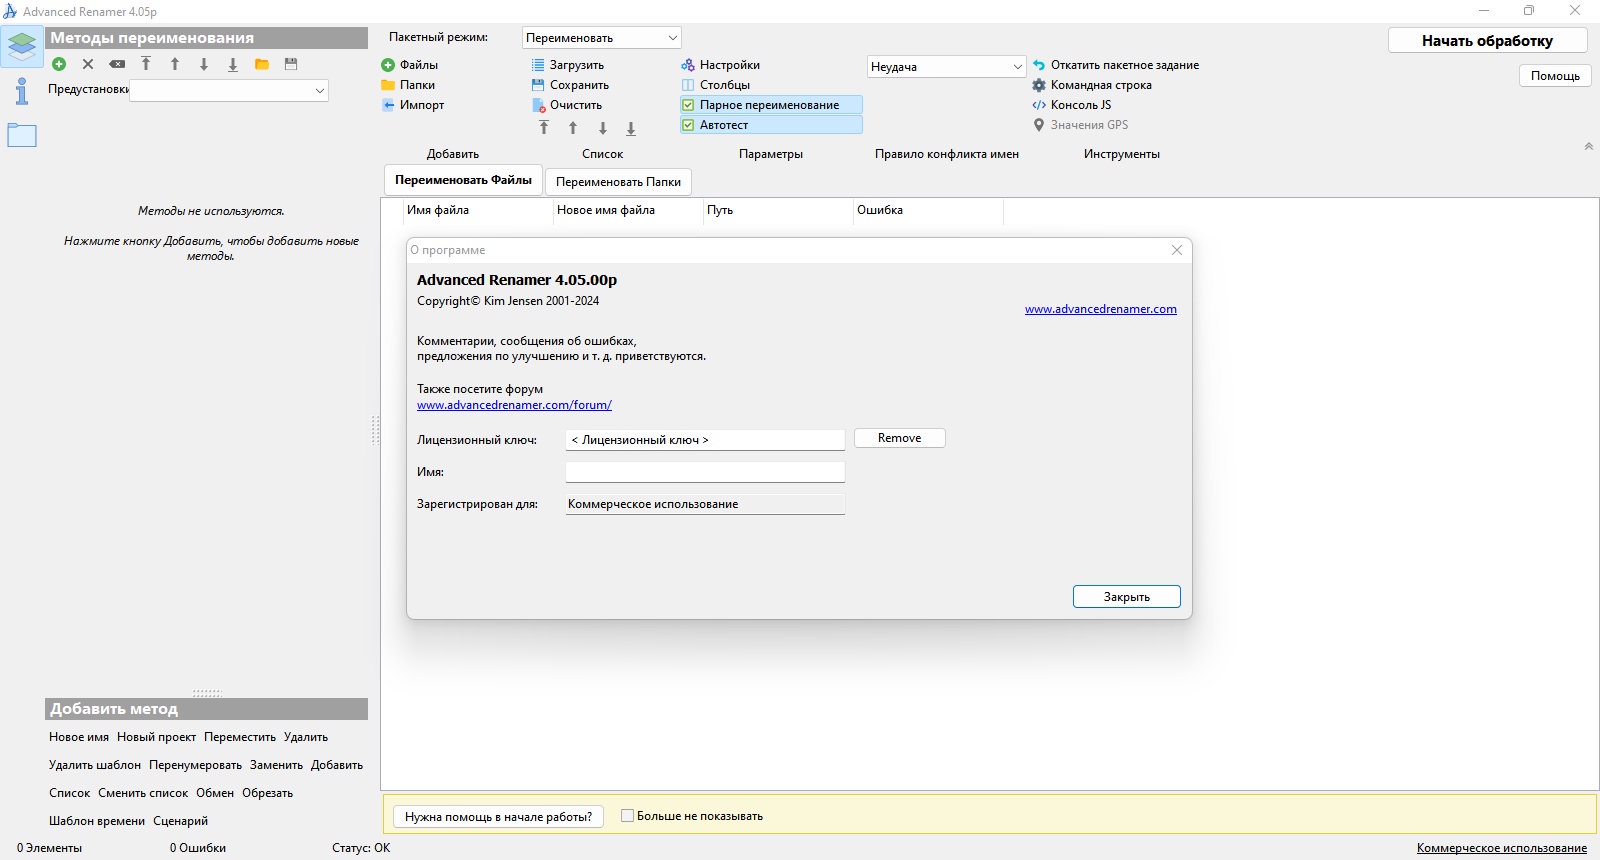
Task: Switch to Переименовать Файлы tab
Action: (x=463, y=180)
